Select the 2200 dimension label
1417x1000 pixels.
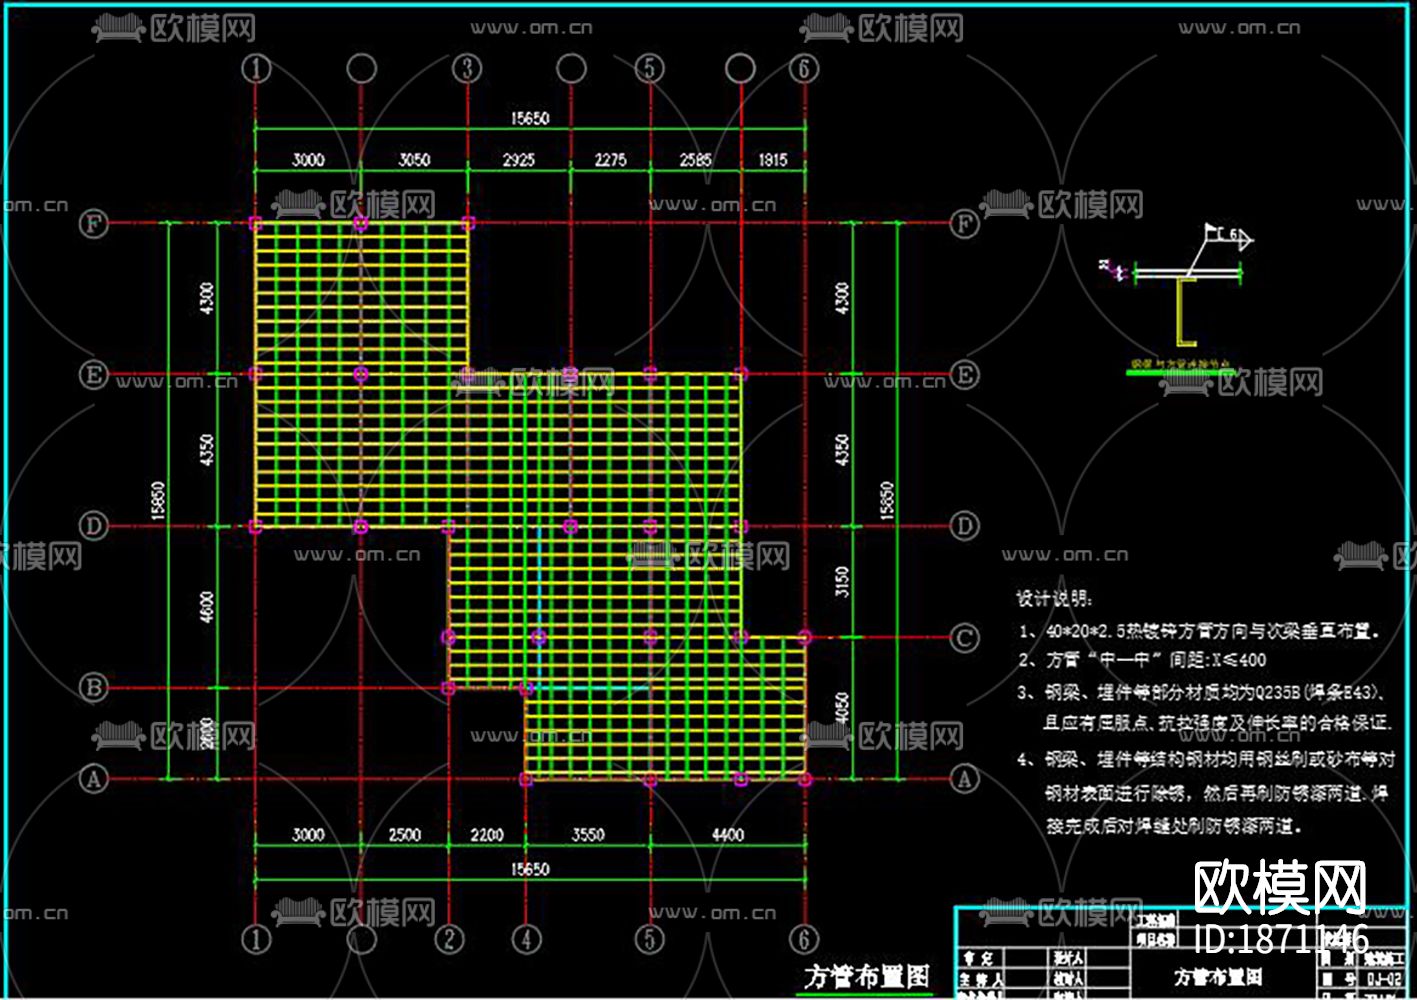click(x=486, y=834)
